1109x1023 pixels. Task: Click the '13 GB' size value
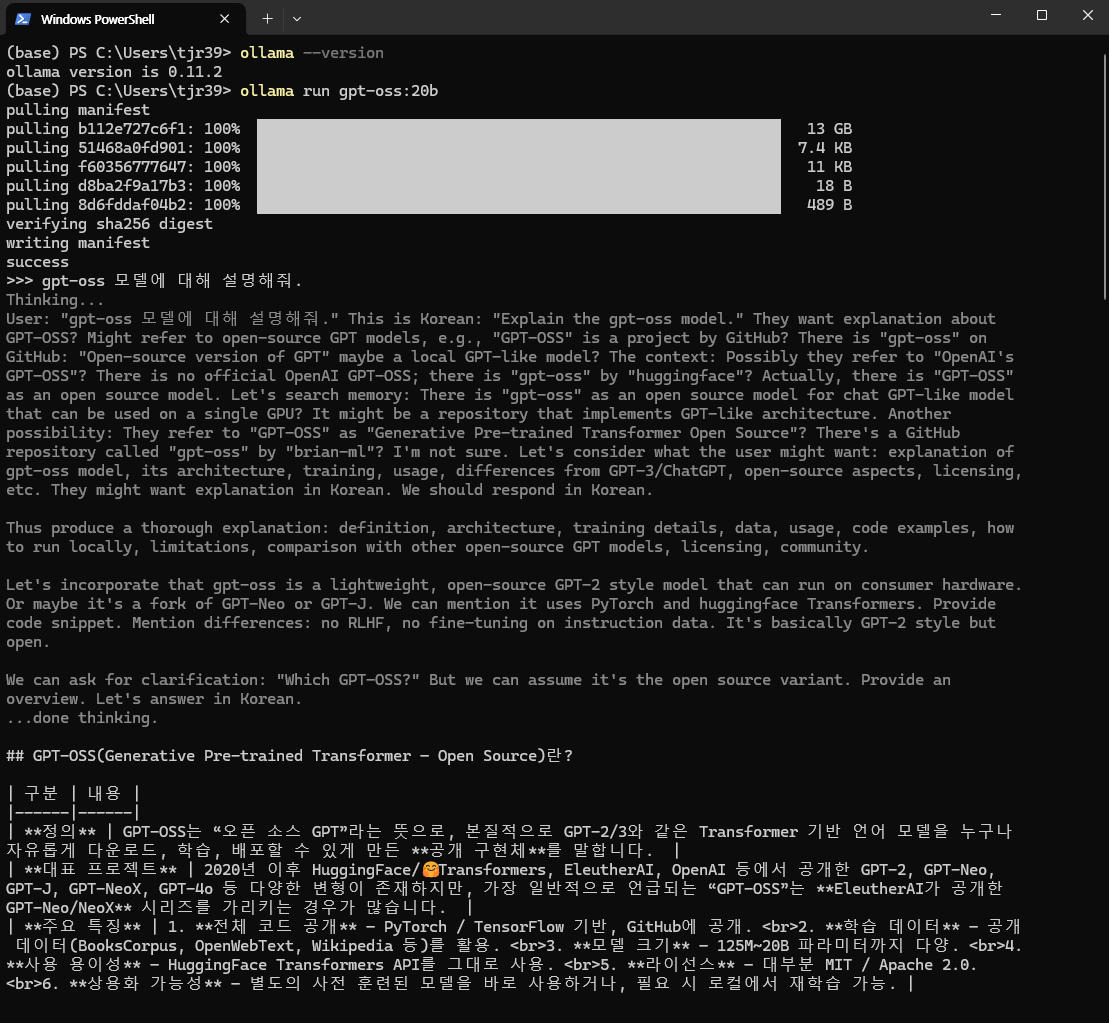coord(830,129)
